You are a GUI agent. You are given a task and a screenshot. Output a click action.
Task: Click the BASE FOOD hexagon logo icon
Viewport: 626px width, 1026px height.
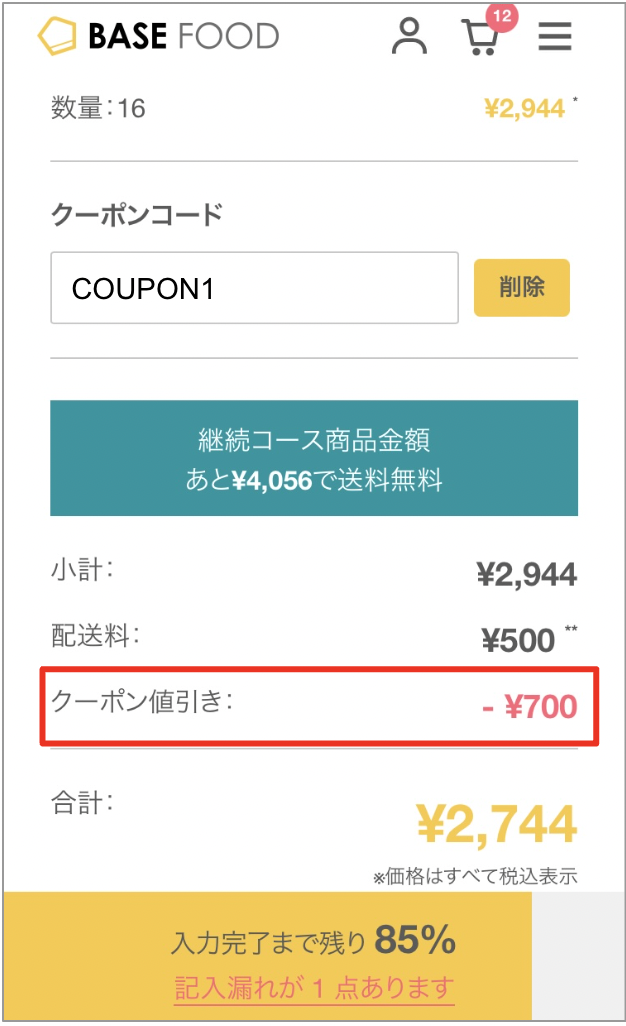point(57,37)
